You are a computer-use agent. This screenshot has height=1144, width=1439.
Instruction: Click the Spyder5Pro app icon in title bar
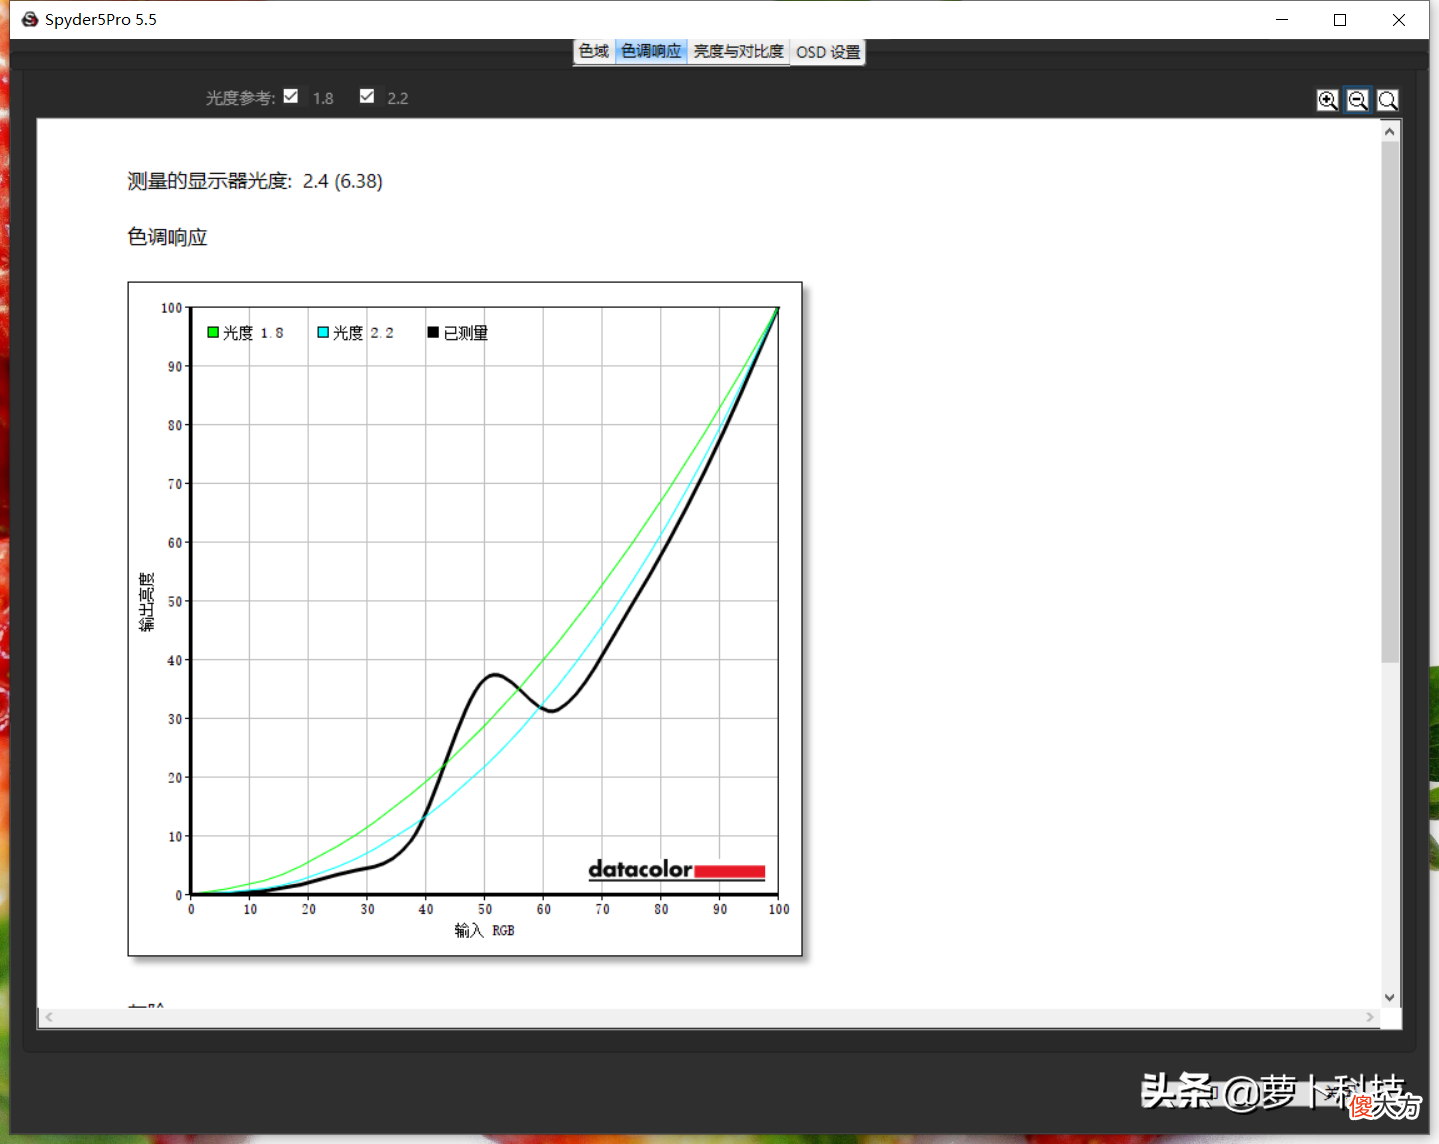point(30,19)
